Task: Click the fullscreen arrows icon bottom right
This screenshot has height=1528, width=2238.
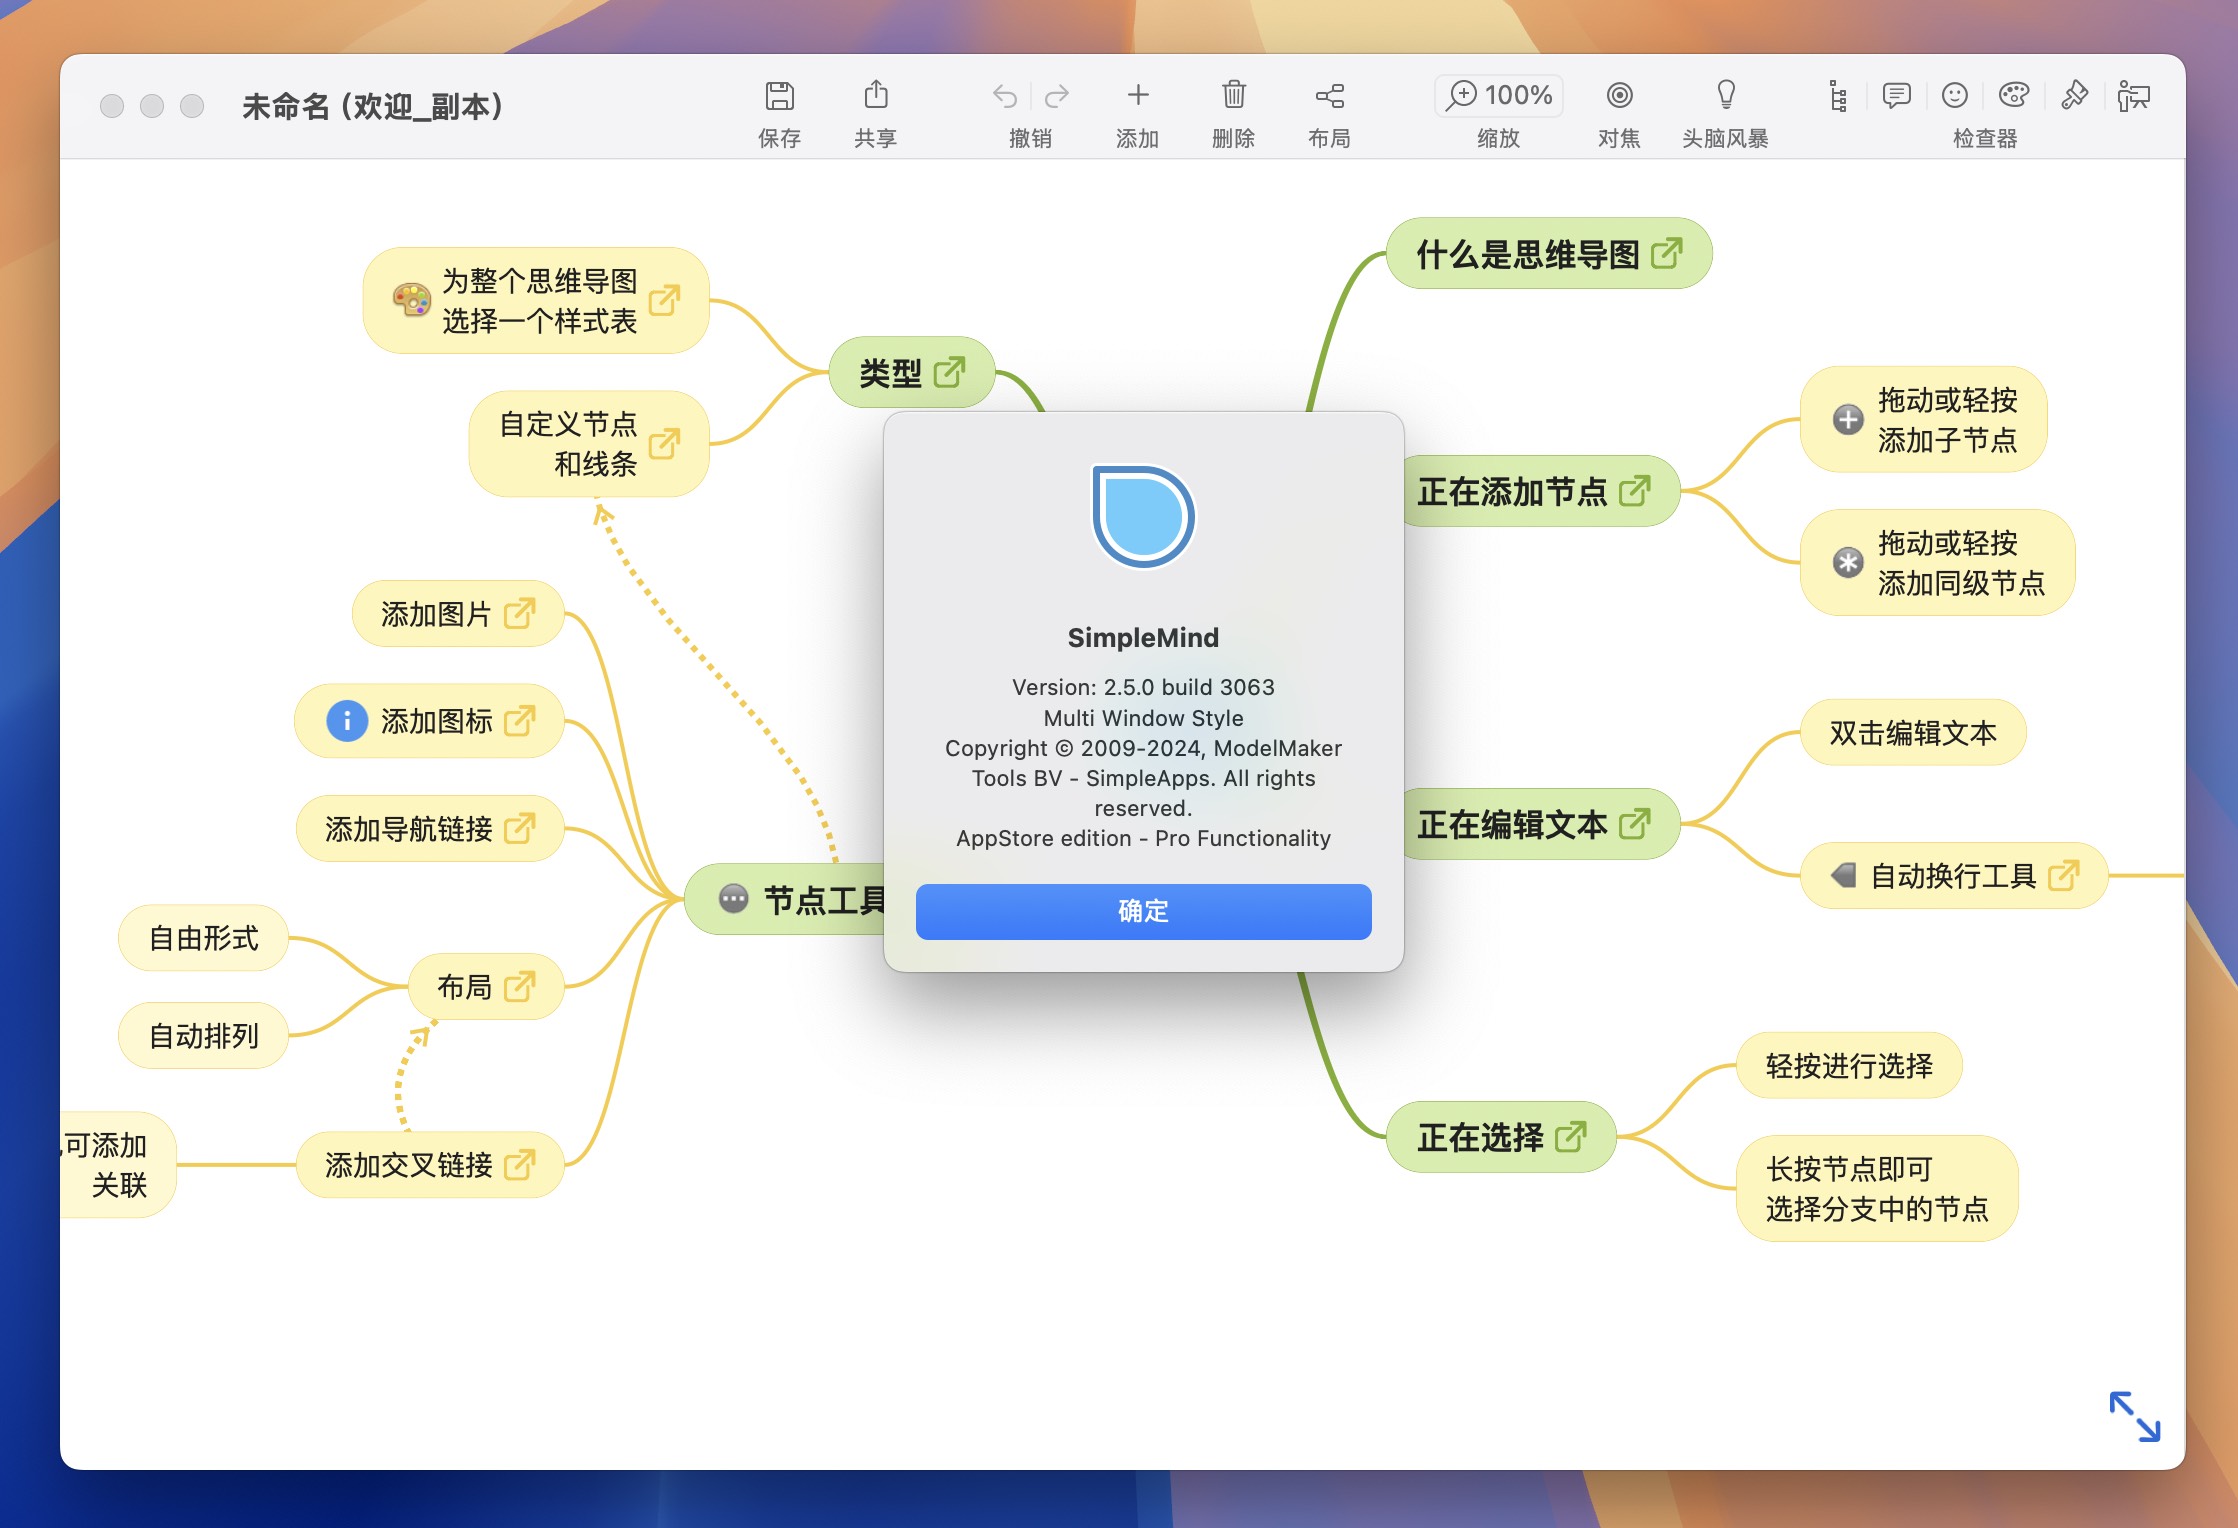Action: pos(2134,1416)
